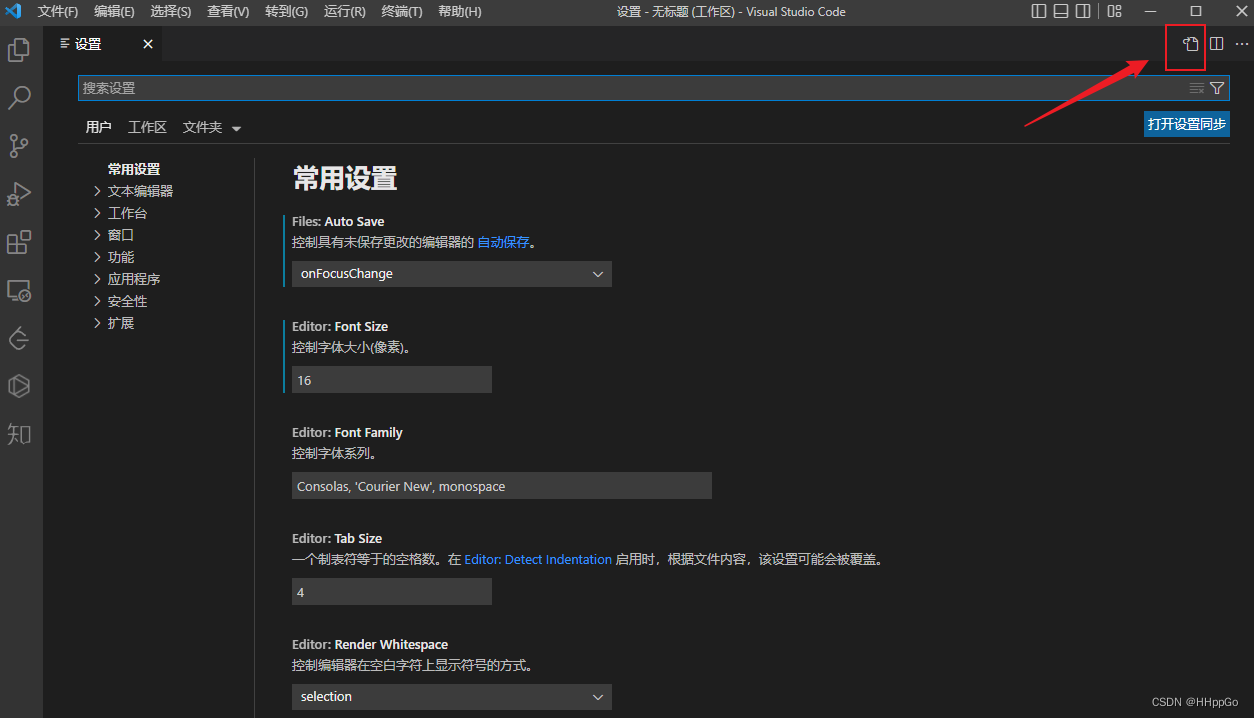The height and width of the screenshot is (718, 1254).
Task: Switch to the 工作区 settings tab
Action: coord(147,127)
